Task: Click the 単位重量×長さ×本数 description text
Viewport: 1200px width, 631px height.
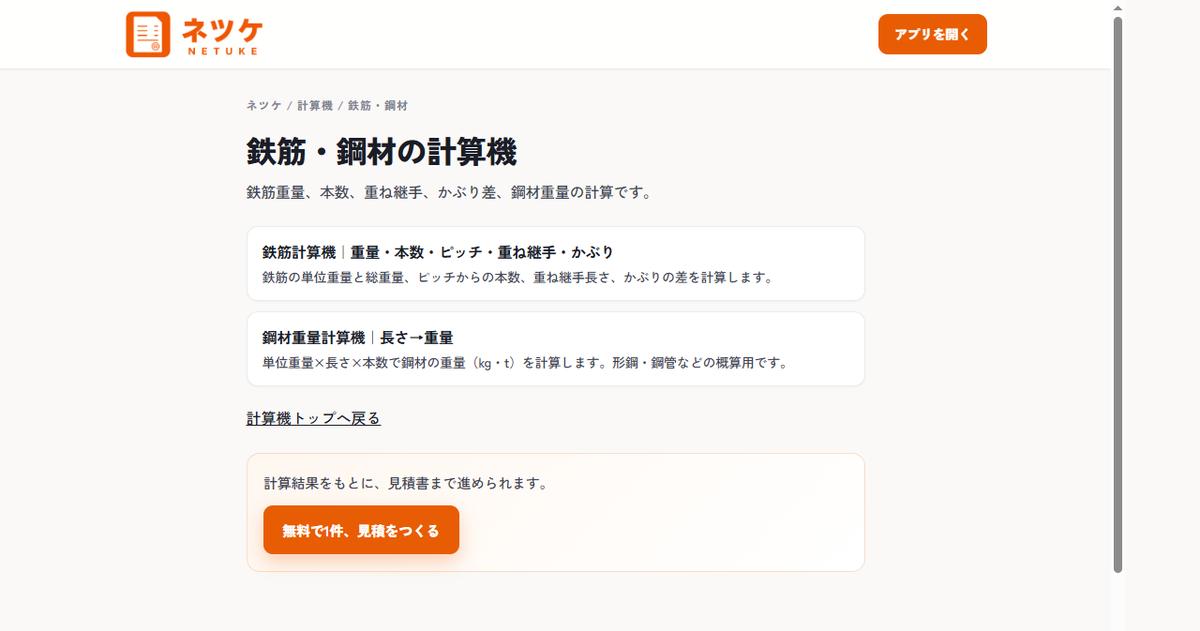Action: pyautogui.click(x=525, y=362)
